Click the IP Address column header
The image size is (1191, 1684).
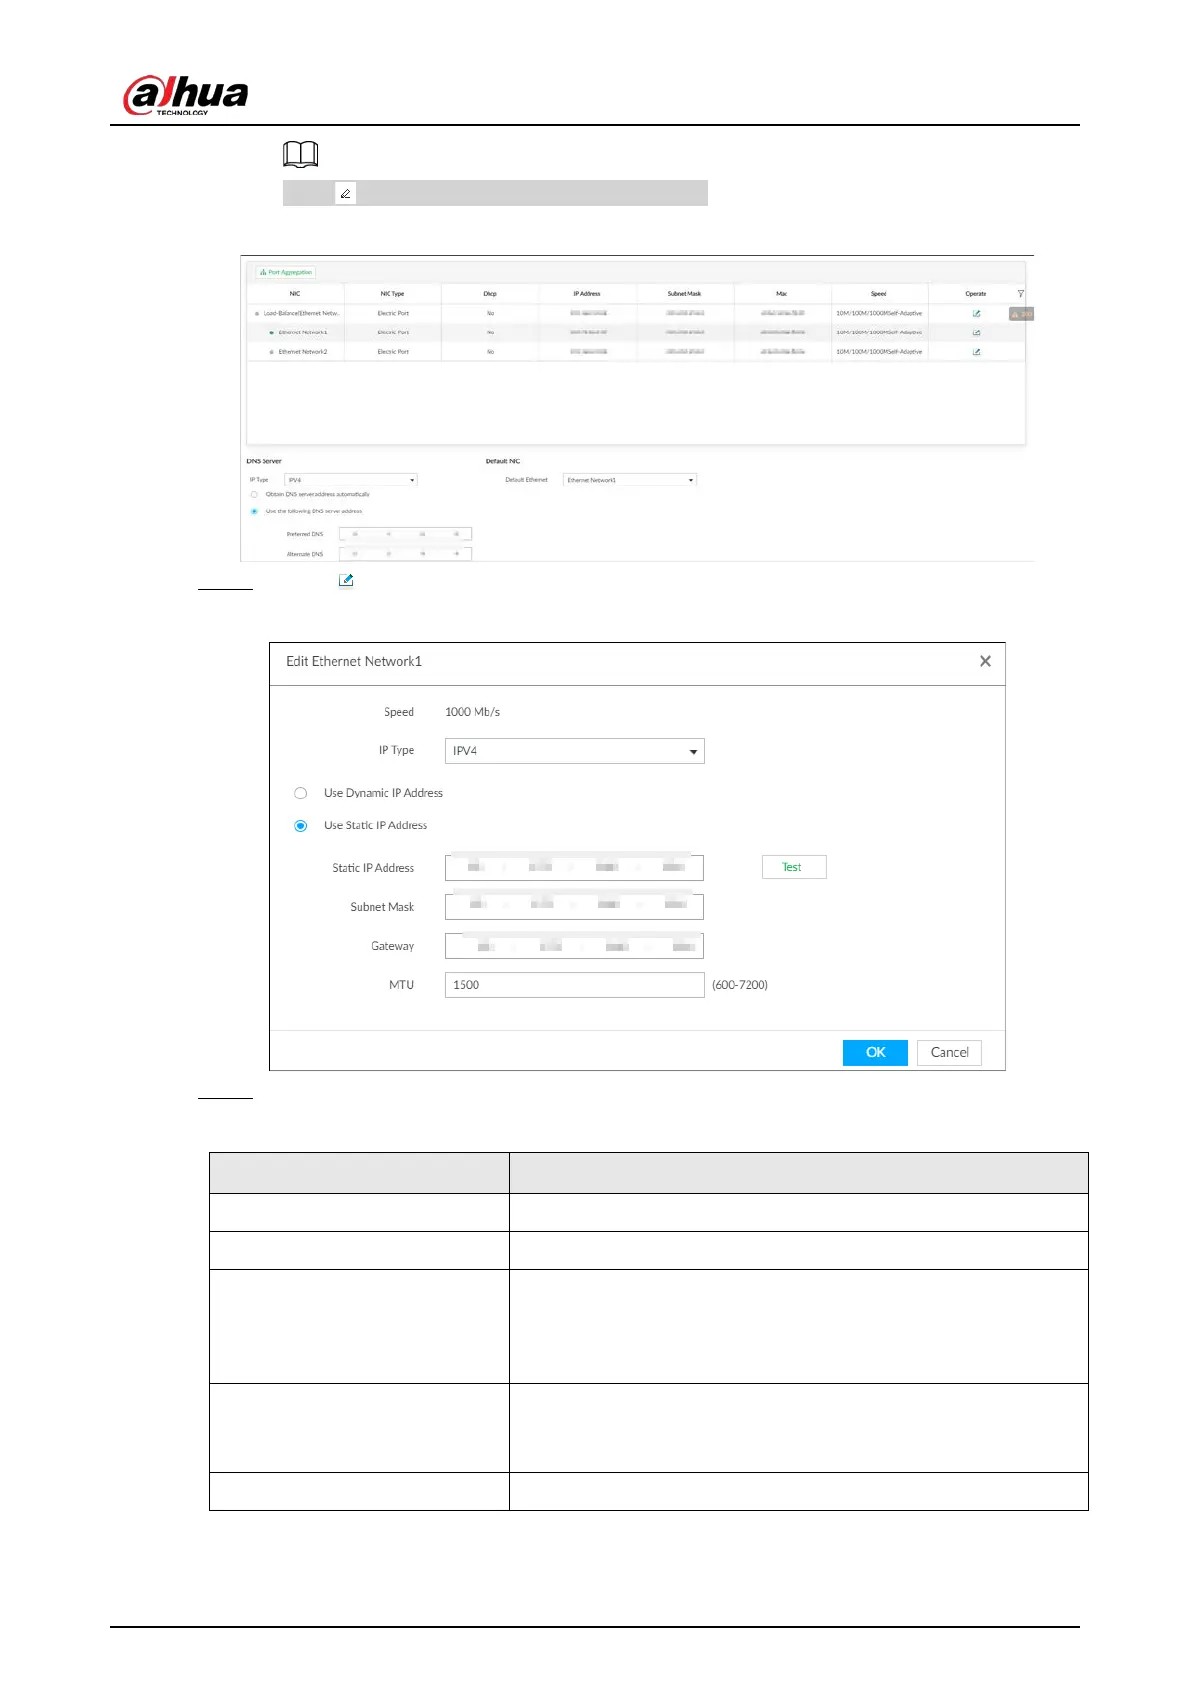coord(587,294)
